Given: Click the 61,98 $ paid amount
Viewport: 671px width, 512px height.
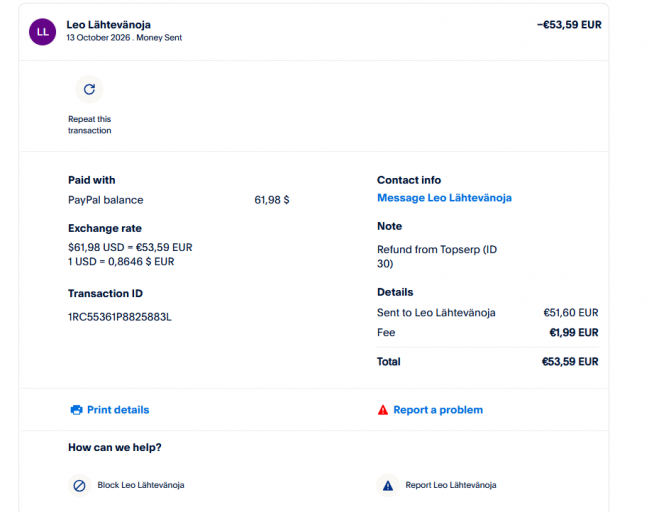Looking at the screenshot, I should pos(272,200).
